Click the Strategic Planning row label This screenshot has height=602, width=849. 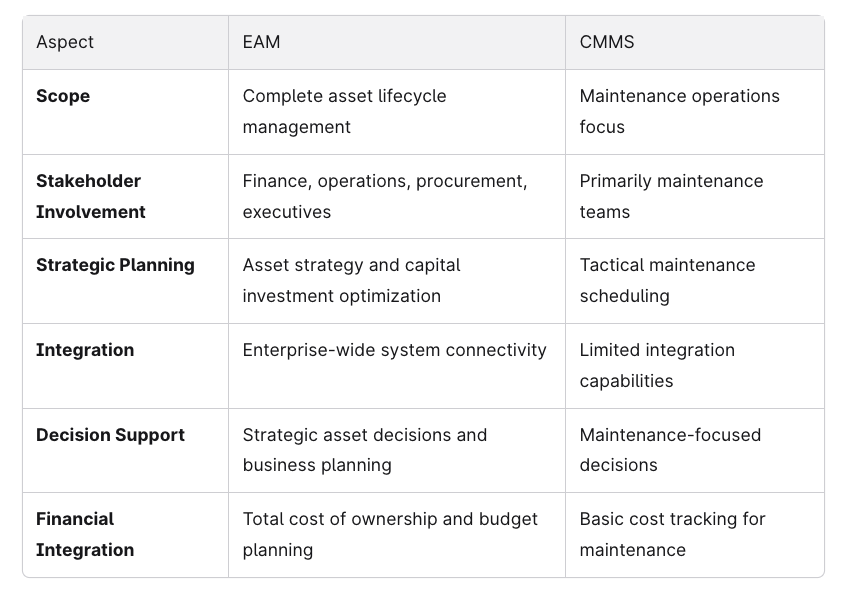click(115, 265)
